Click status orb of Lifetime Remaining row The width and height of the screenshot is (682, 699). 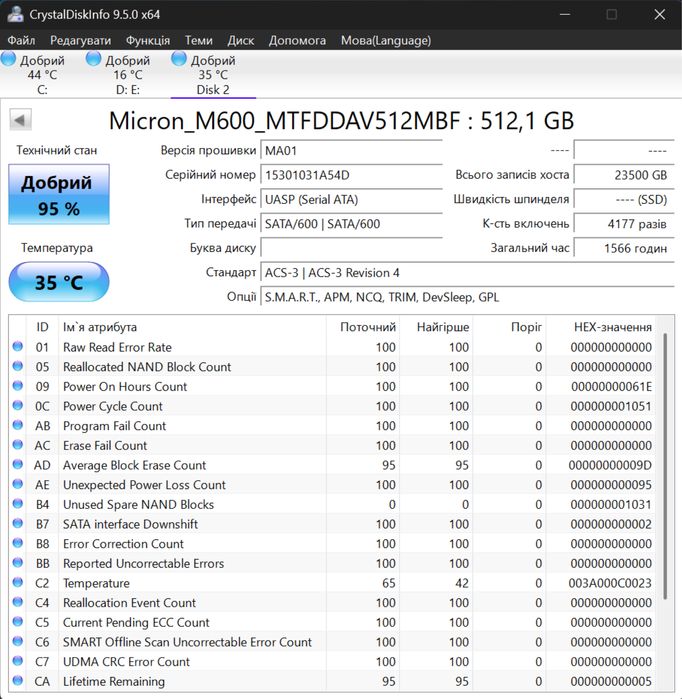[18, 680]
